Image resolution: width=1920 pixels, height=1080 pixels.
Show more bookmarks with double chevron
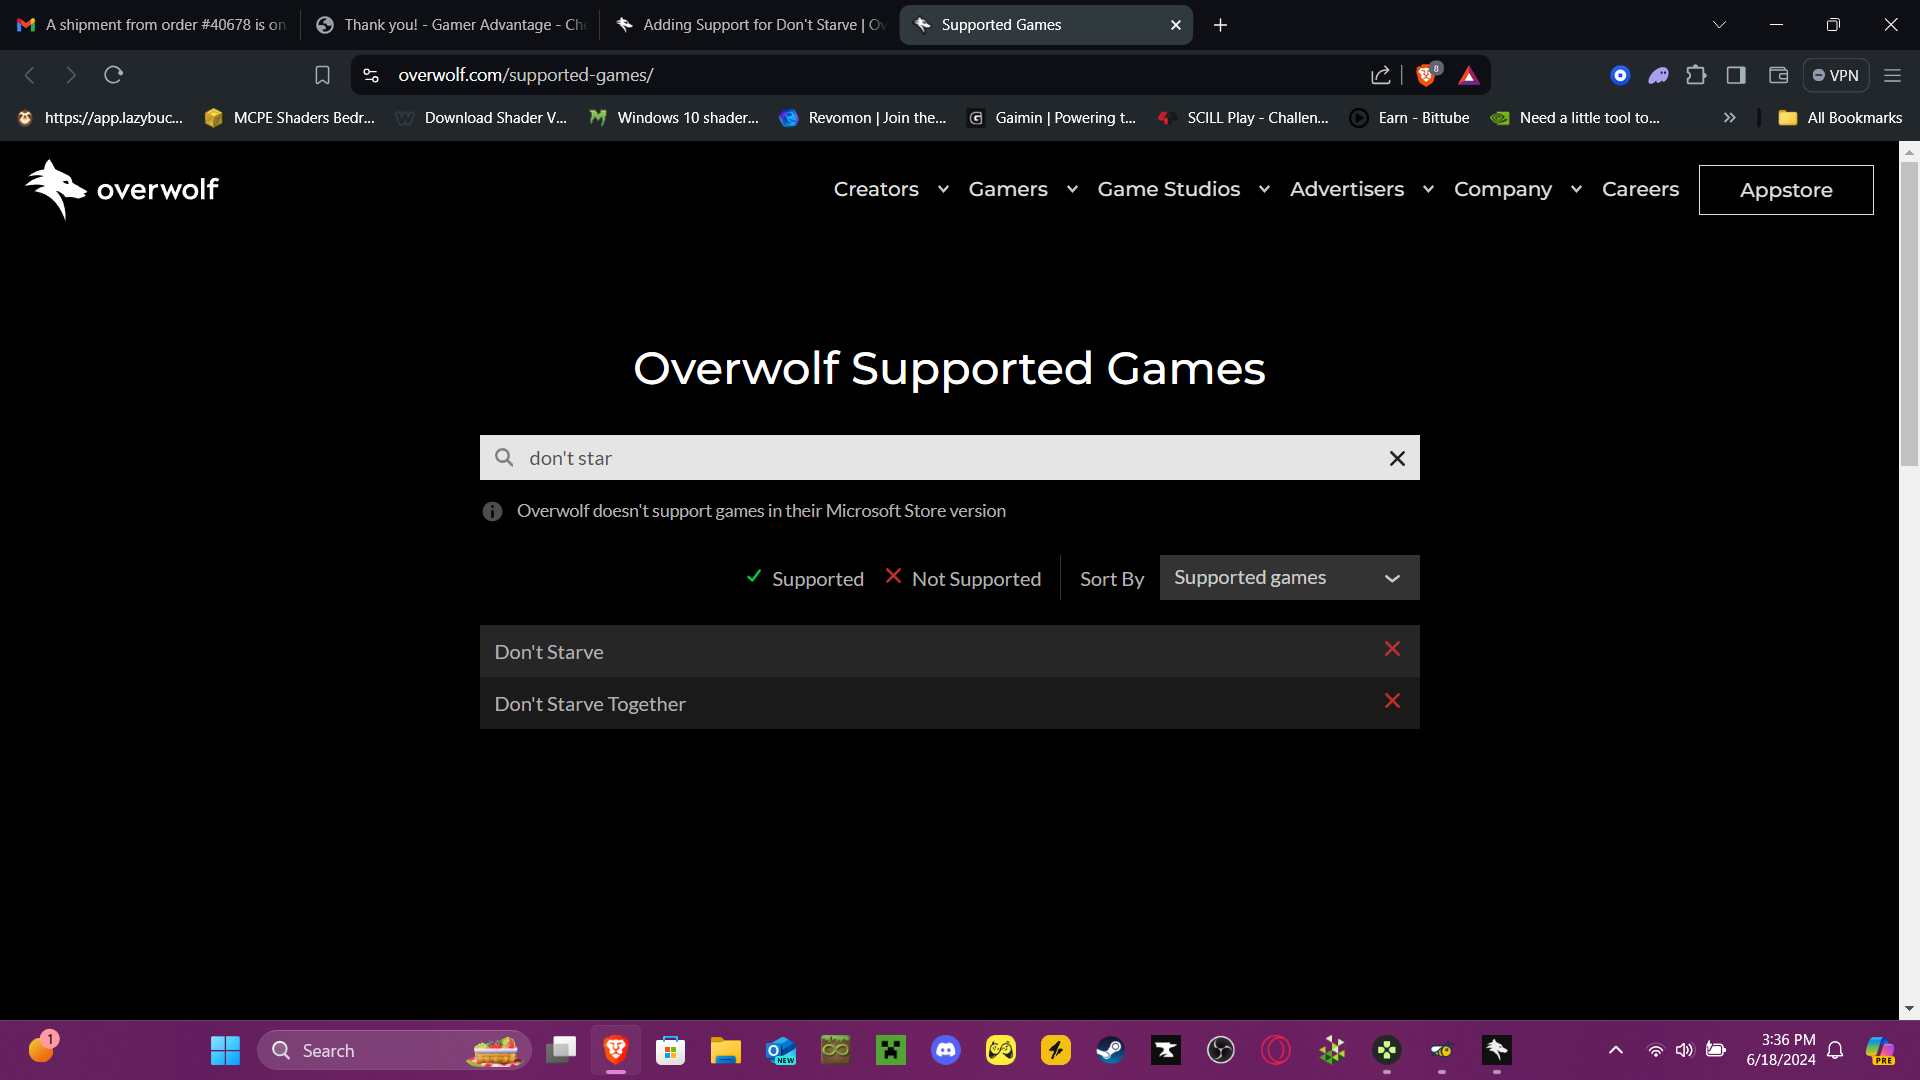coord(1729,118)
